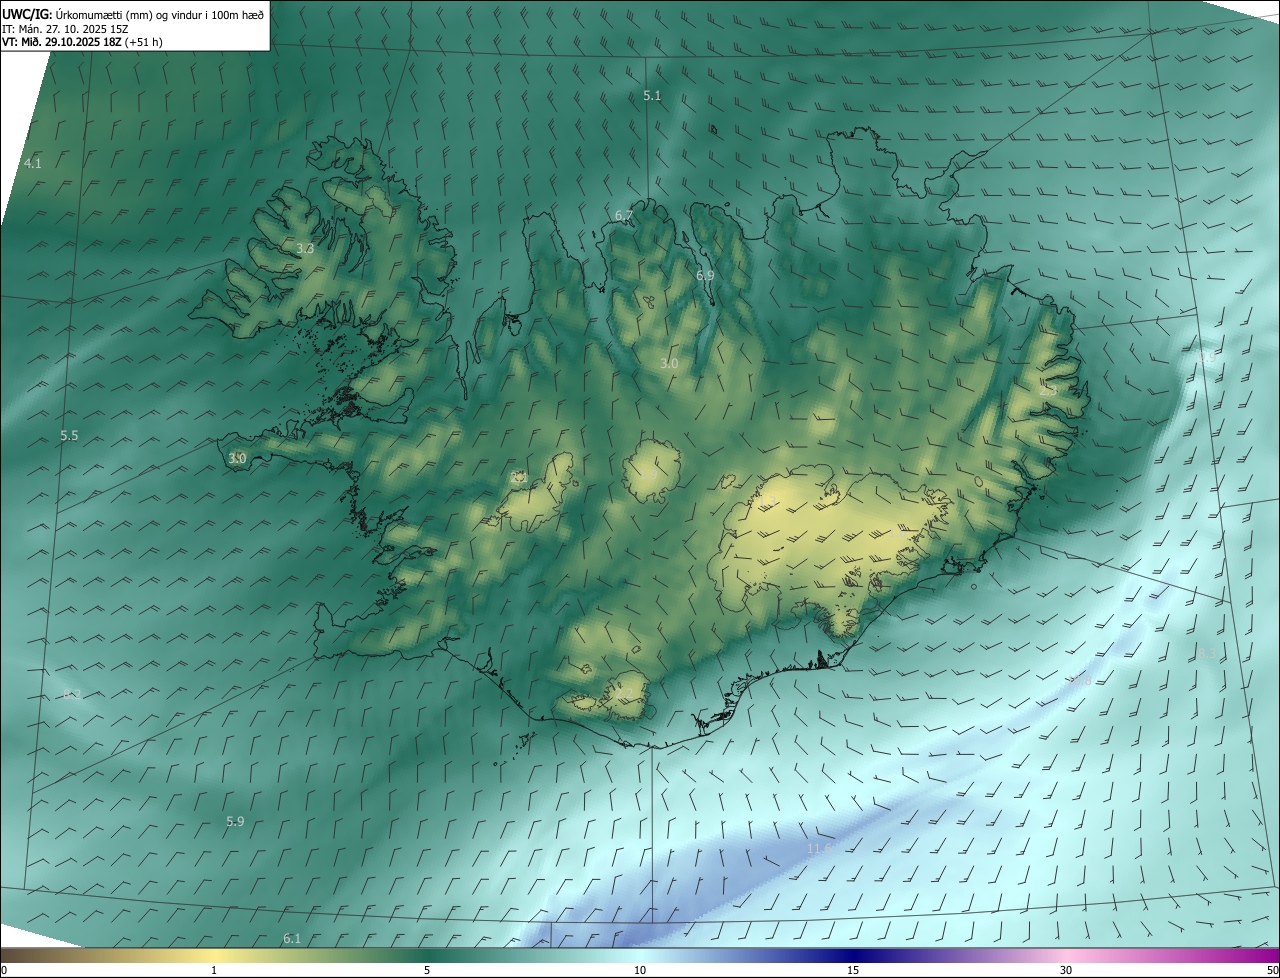Click the 'UWC/IG: Úrkomumætti (mm)' title line
Screen dimensions: 1280x978
[x=133, y=15]
